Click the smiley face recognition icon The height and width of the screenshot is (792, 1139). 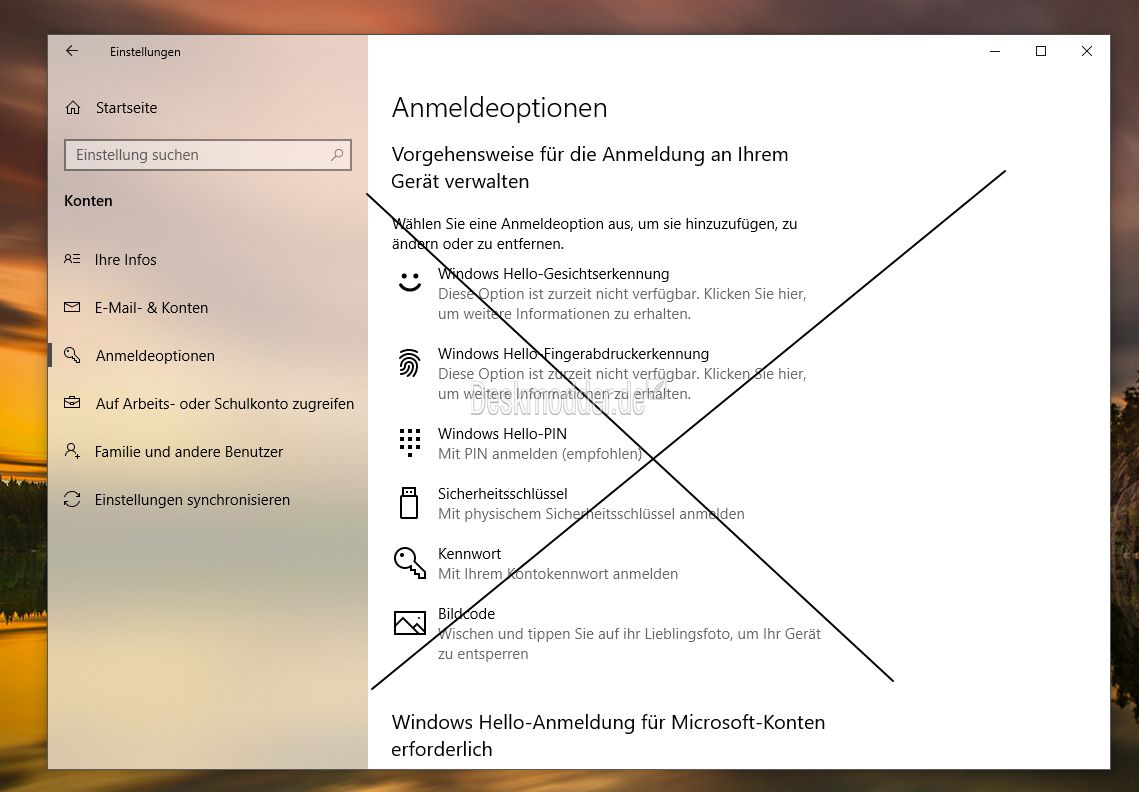[410, 282]
